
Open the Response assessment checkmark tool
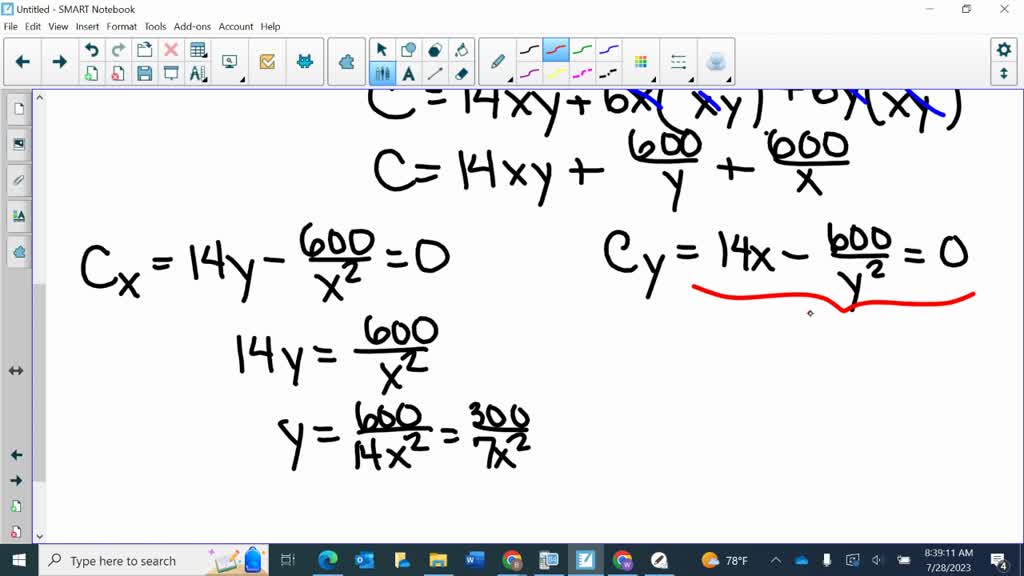coord(267,62)
